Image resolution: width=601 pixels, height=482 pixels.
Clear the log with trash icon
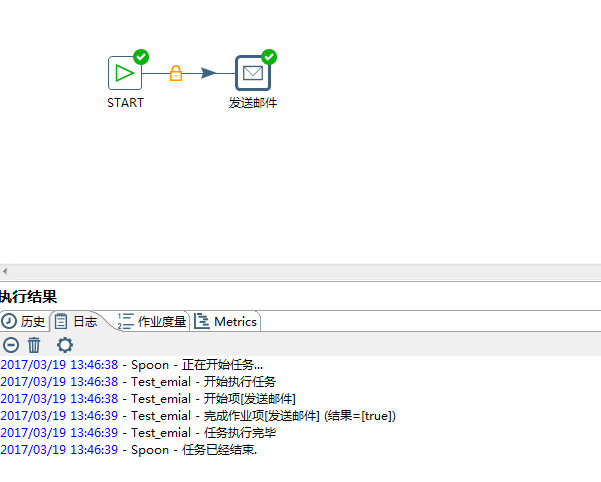click(x=34, y=345)
